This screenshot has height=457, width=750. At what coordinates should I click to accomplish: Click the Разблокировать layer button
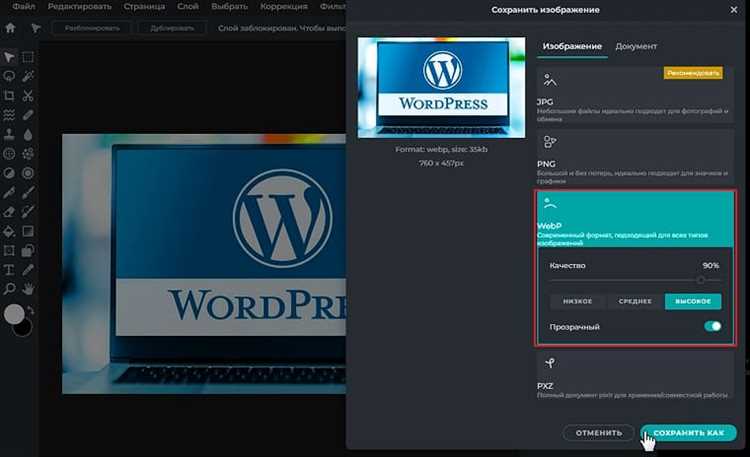pos(92,28)
